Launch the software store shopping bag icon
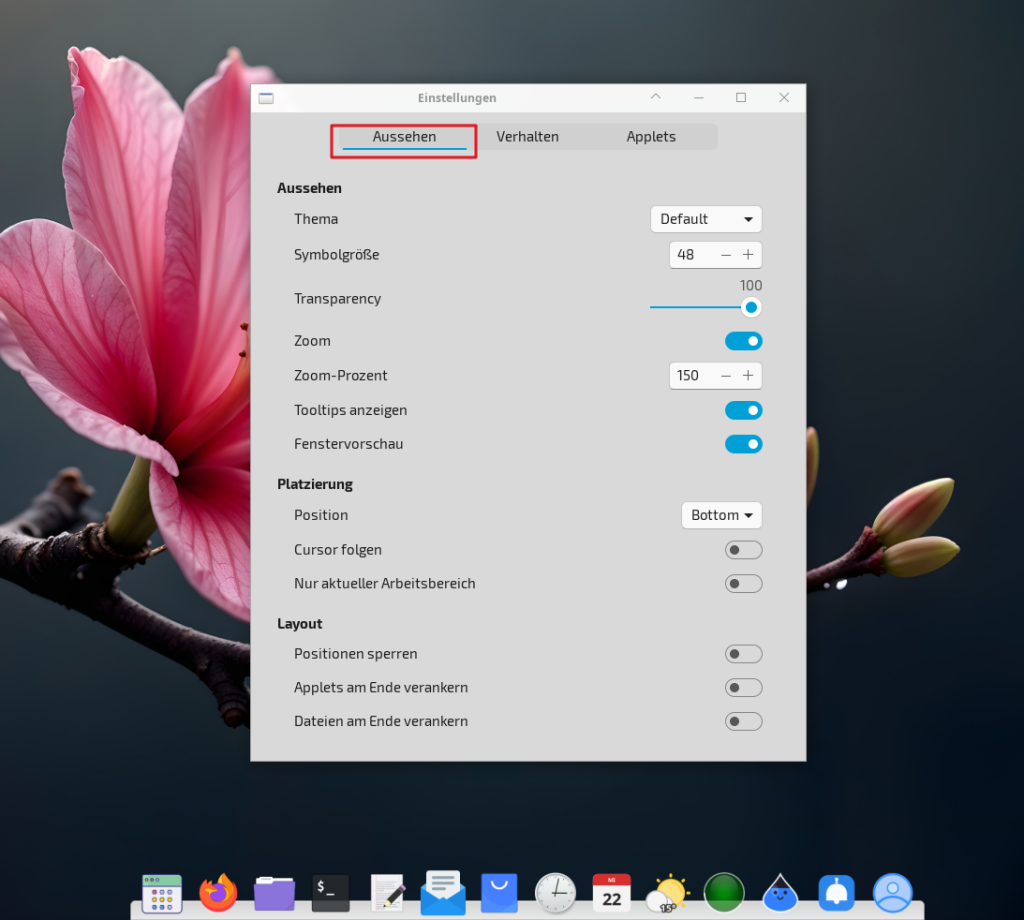Viewport: 1024px width, 920px height. (499, 891)
